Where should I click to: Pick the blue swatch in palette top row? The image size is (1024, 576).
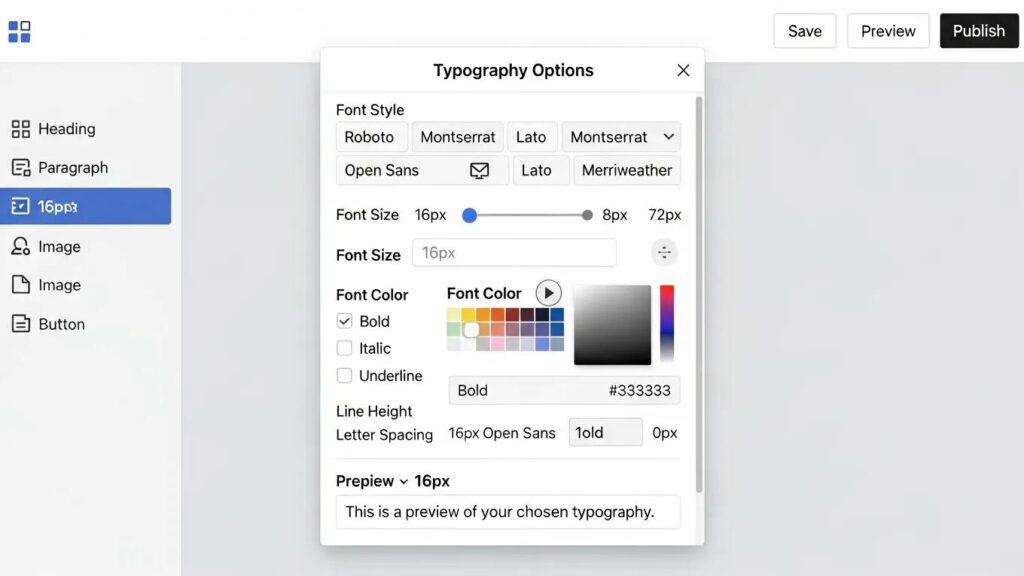point(556,314)
